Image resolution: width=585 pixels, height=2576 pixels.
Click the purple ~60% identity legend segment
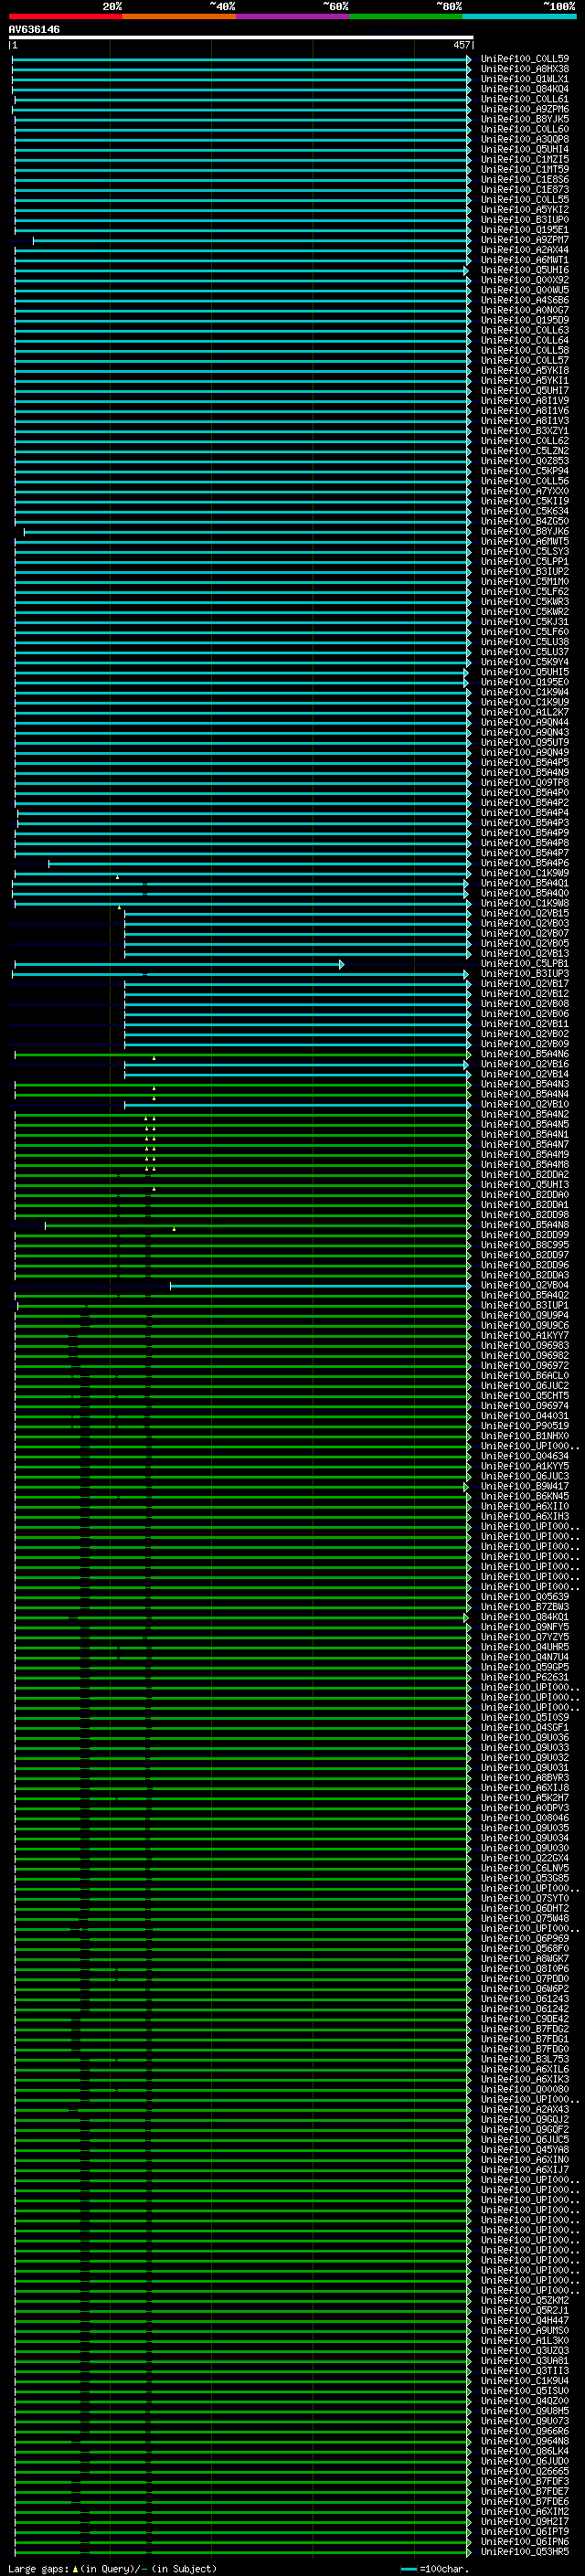tap(292, 16)
